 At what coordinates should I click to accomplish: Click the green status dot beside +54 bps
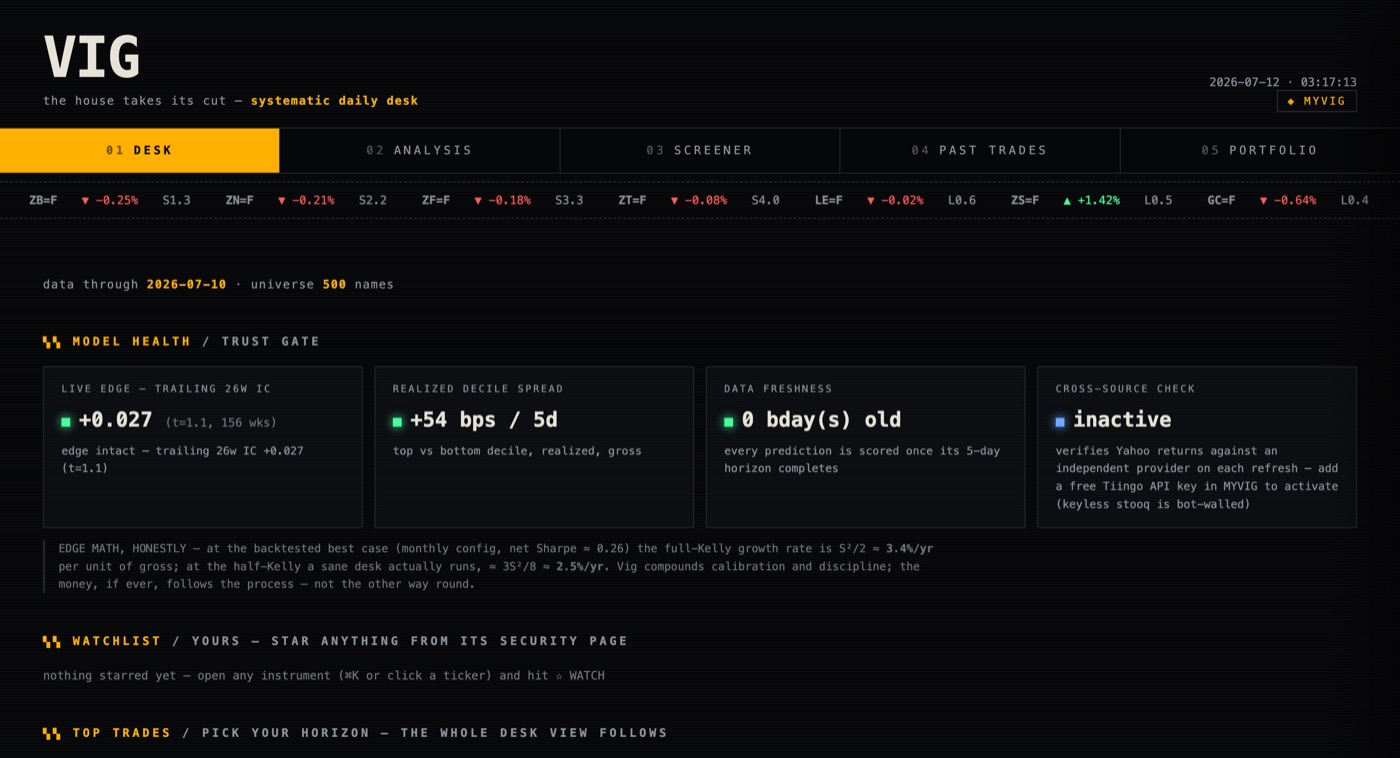pos(397,422)
